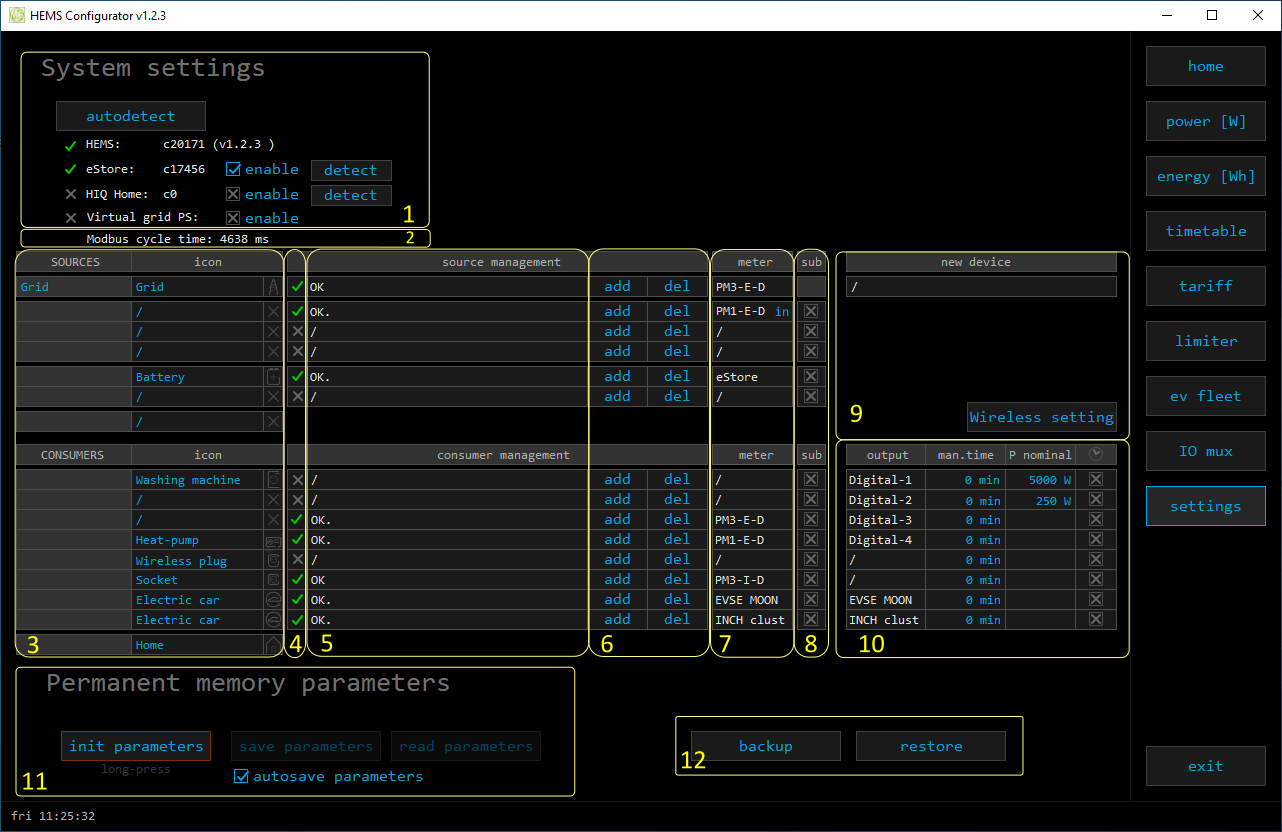The height and width of the screenshot is (832, 1282).
Task: Click the Wireless plug consumer icon
Action: (x=273, y=560)
